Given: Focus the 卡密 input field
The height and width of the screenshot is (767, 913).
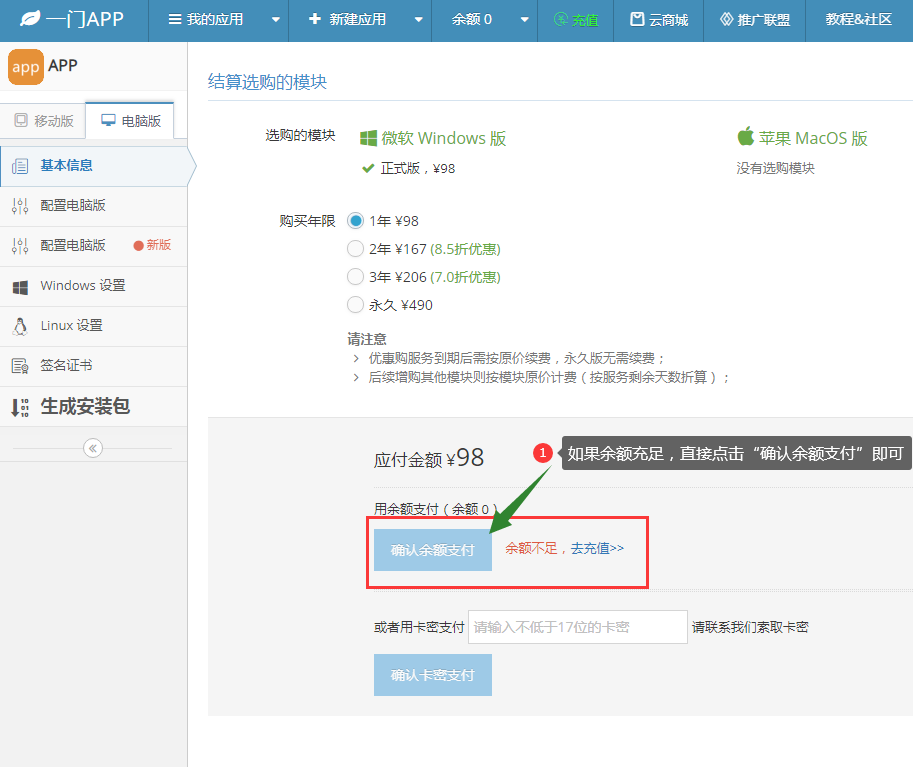Looking at the screenshot, I should click(x=578, y=627).
